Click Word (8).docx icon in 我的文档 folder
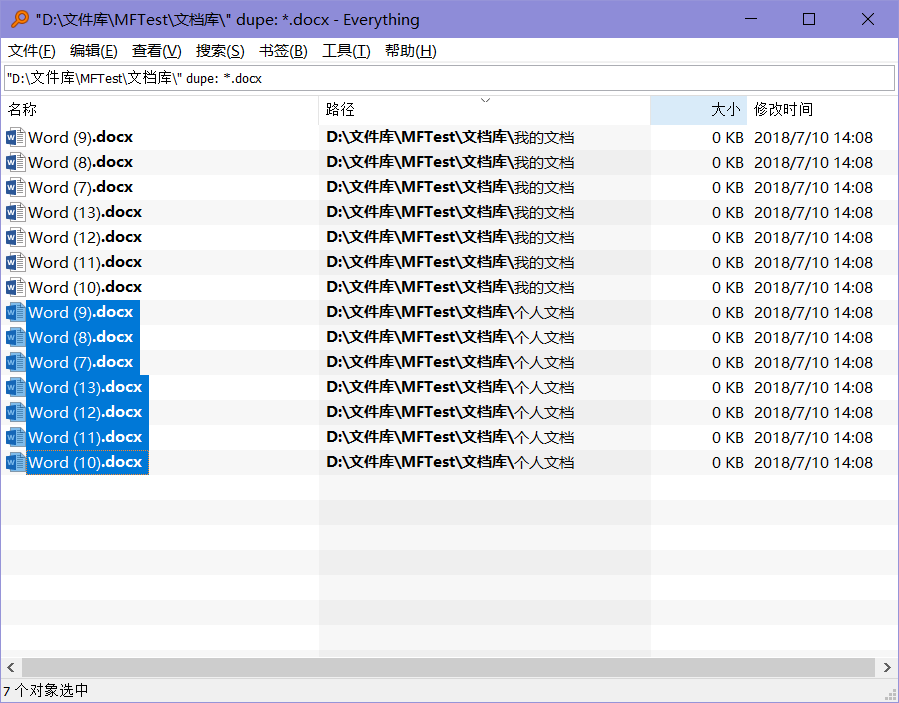 point(15,162)
